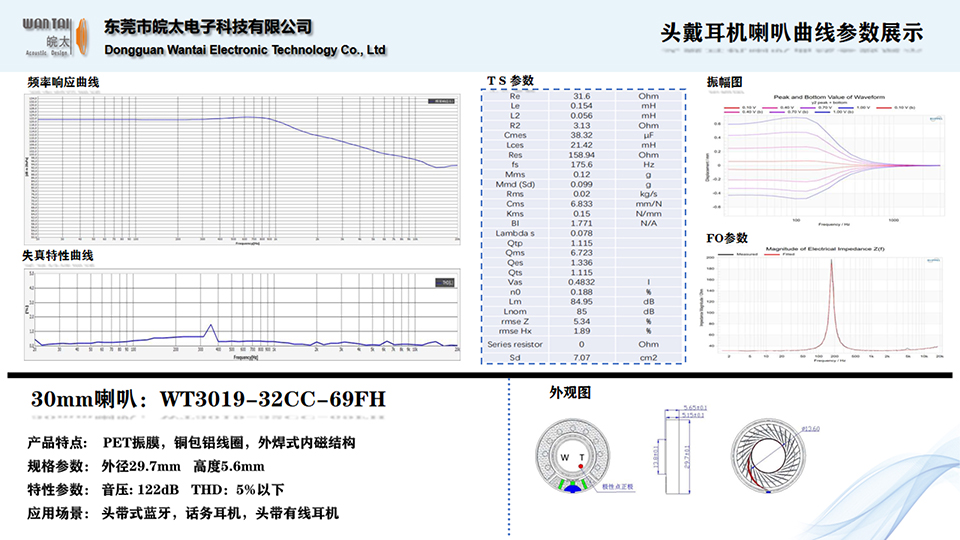
Task: Click the 外径29.7mm specification text
Action: (x=141, y=467)
